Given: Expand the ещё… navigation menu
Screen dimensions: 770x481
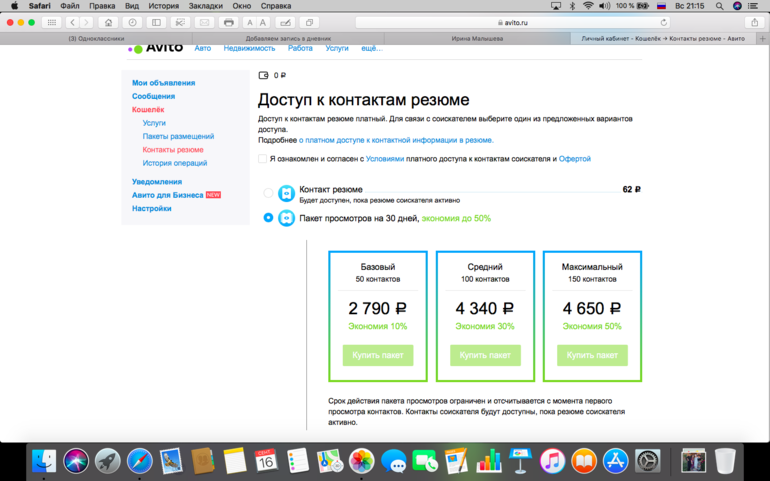Looking at the screenshot, I should (371, 48).
